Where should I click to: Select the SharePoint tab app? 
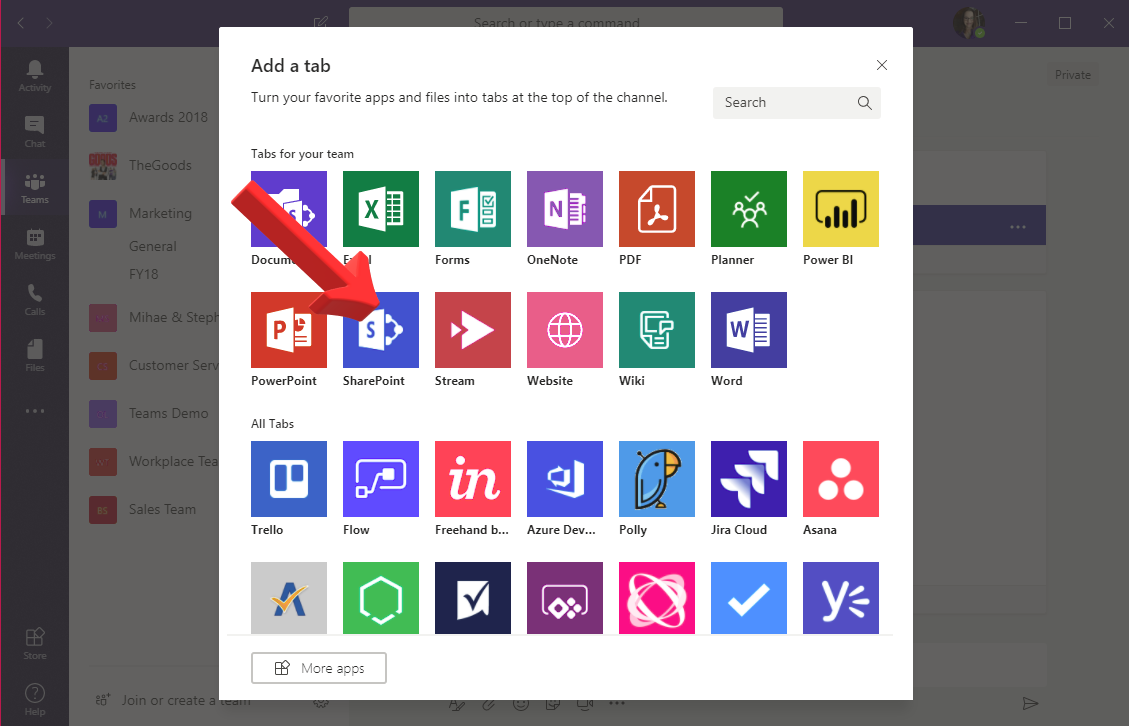point(381,331)
